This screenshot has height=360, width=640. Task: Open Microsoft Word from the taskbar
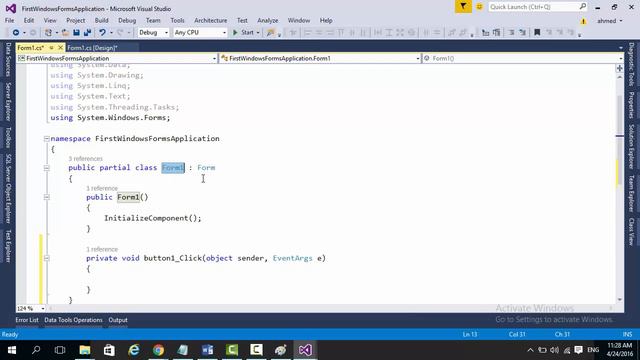(x=207, y=350)
